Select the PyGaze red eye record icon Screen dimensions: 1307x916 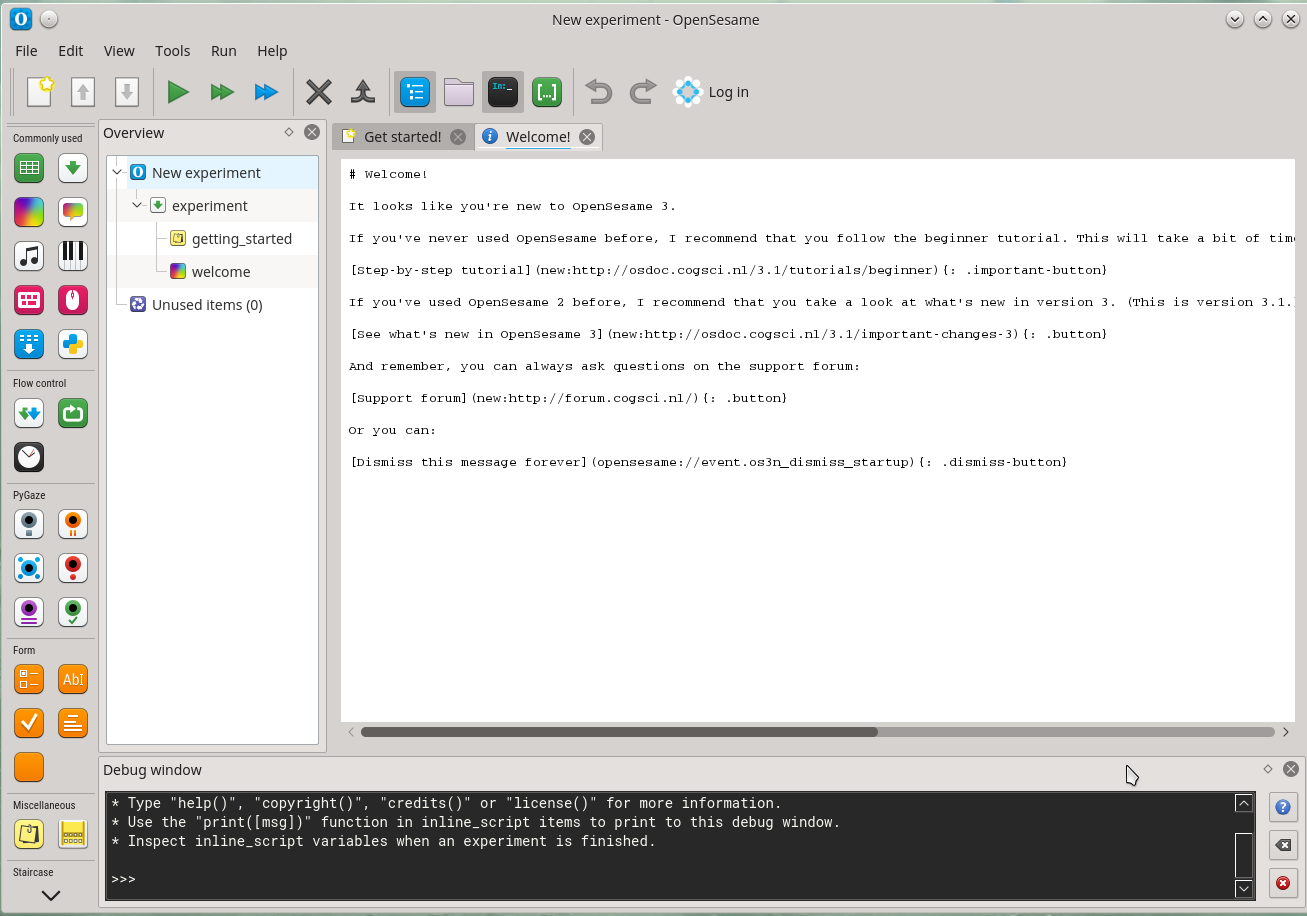pyautogui.click(x=73, y=568)
